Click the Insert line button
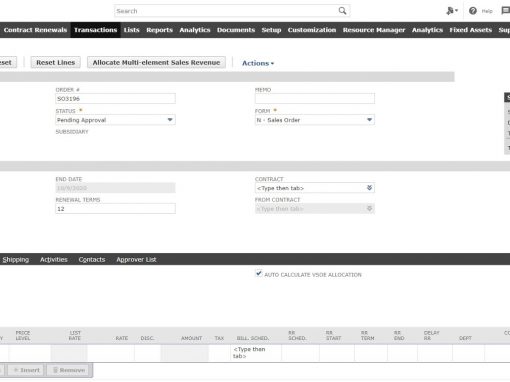Screen dimensions: 510x382 26,370
